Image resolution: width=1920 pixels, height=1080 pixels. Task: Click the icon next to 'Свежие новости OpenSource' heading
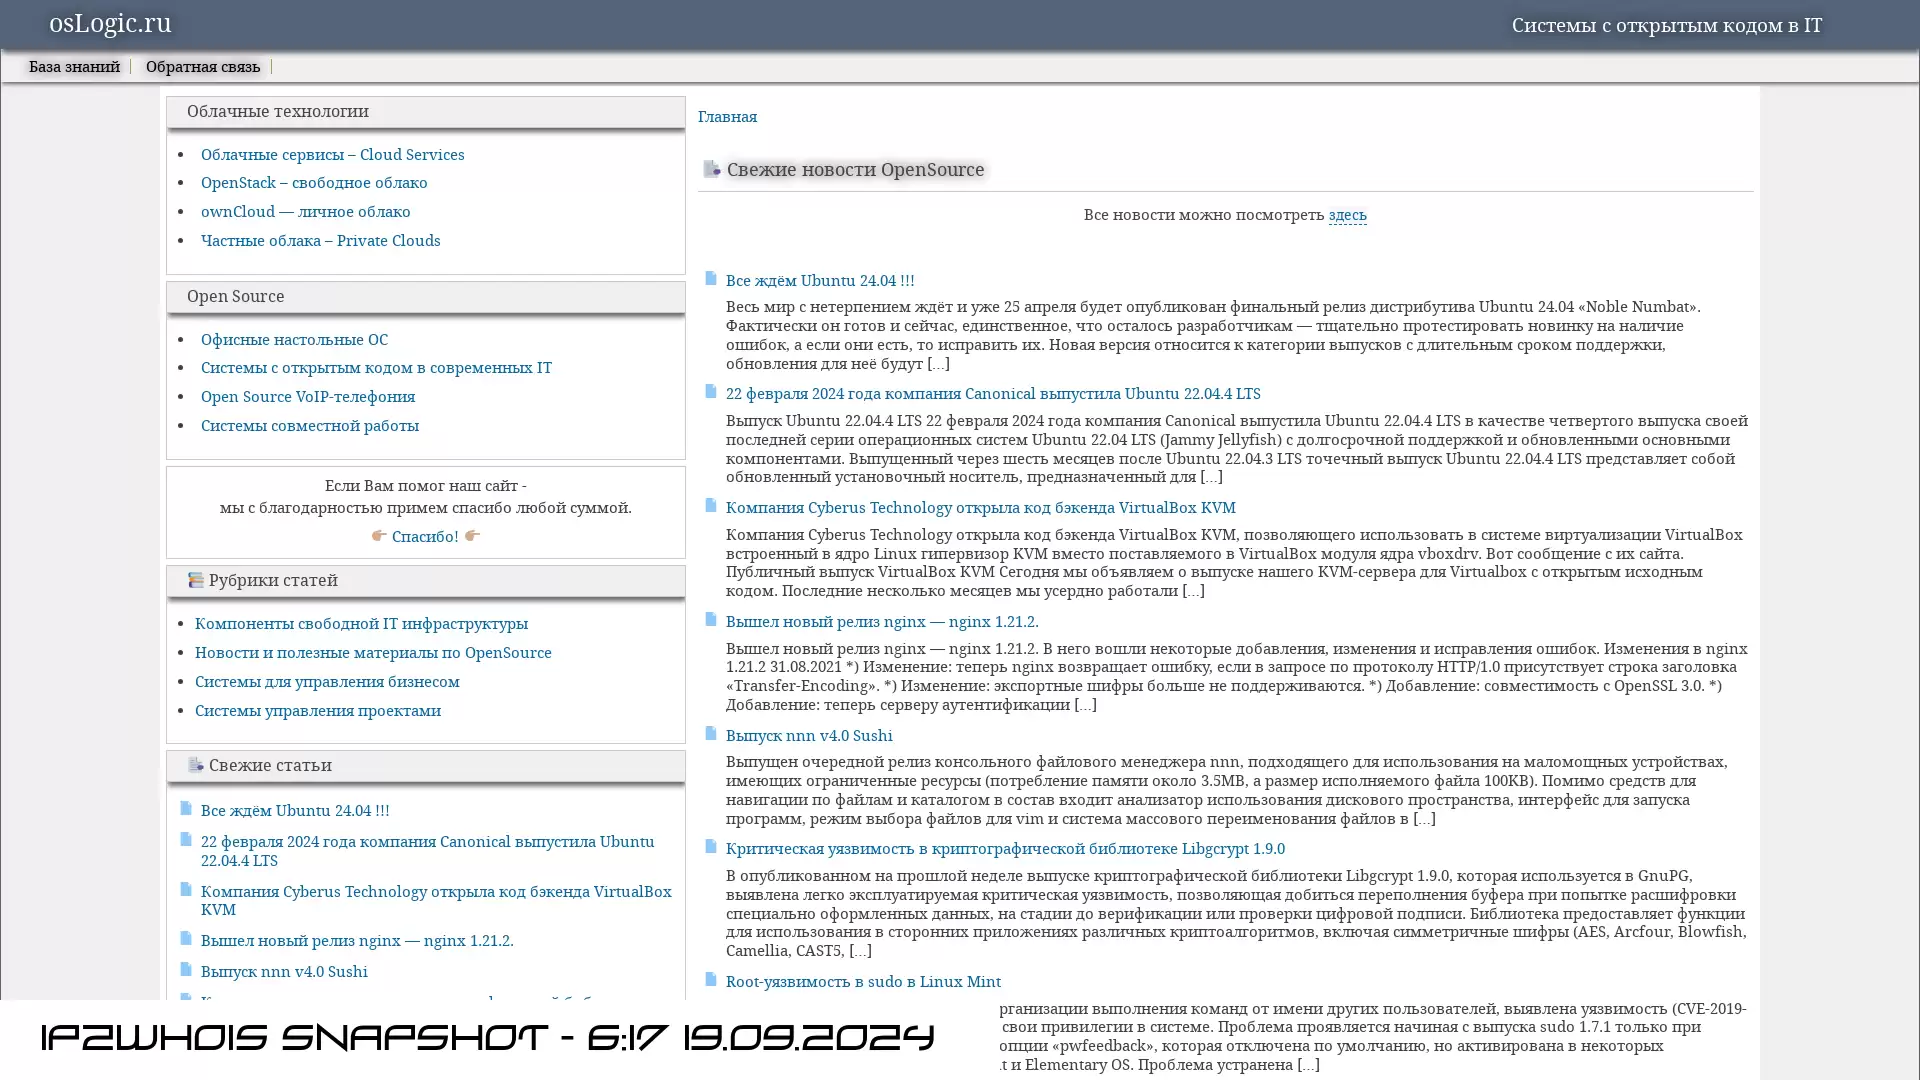(712, 169)
